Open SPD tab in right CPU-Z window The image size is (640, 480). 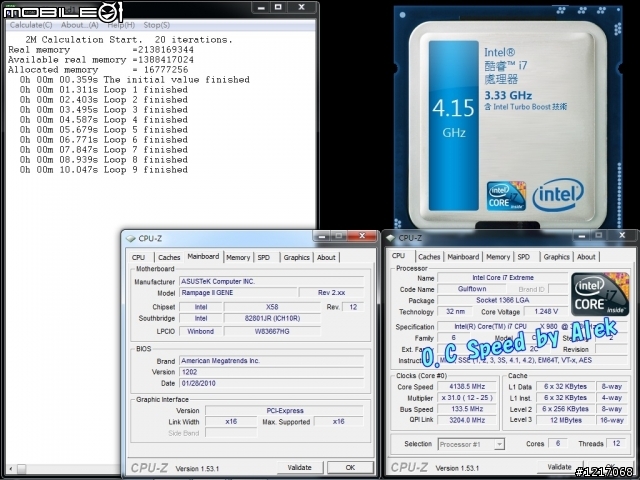click(x=524, y=257)
